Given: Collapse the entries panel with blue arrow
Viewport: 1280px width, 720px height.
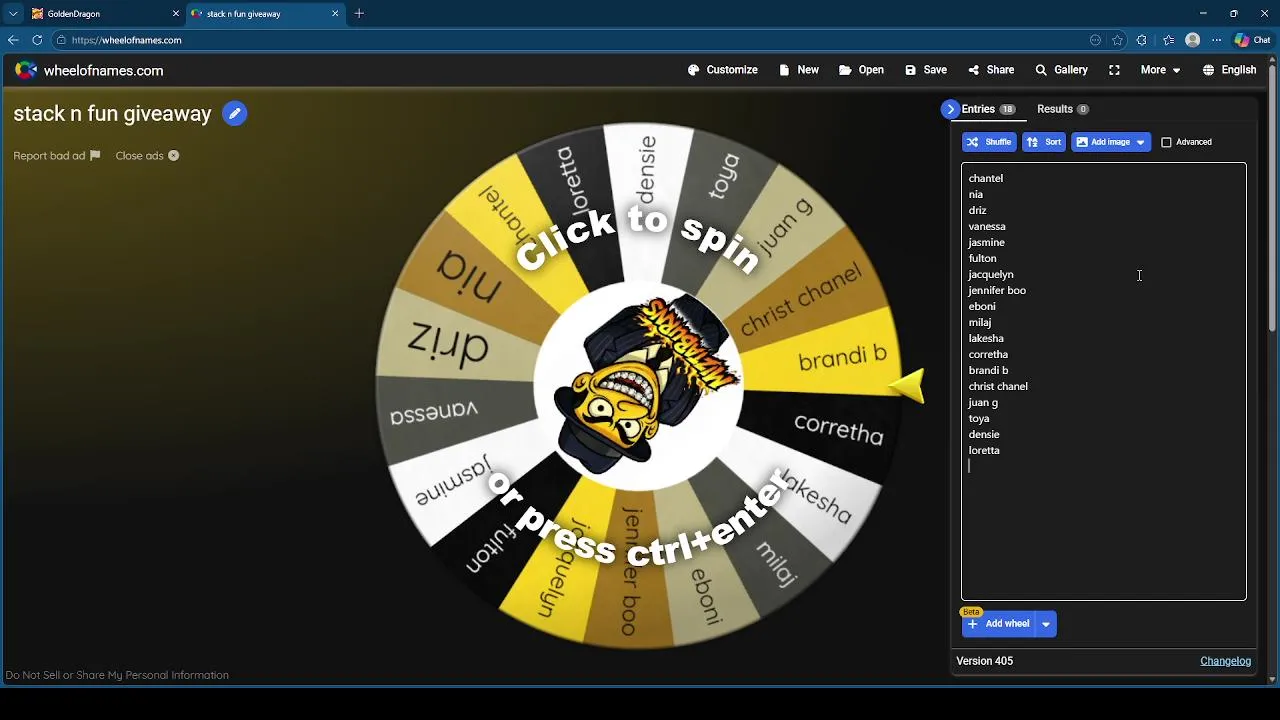Looking at the screenshot, I should 951,109.
